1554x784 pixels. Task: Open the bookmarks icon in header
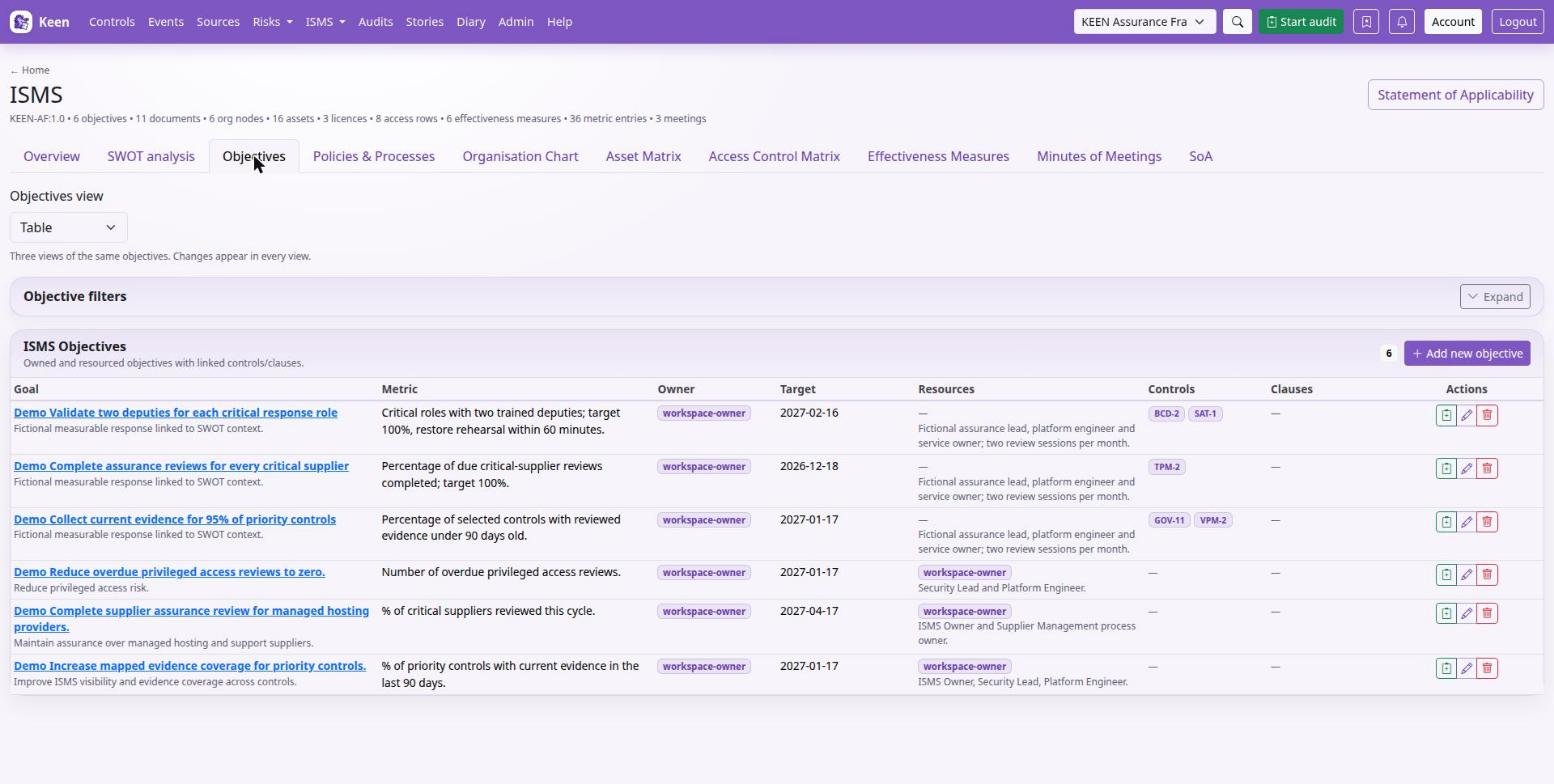(x=1366, y=22)
